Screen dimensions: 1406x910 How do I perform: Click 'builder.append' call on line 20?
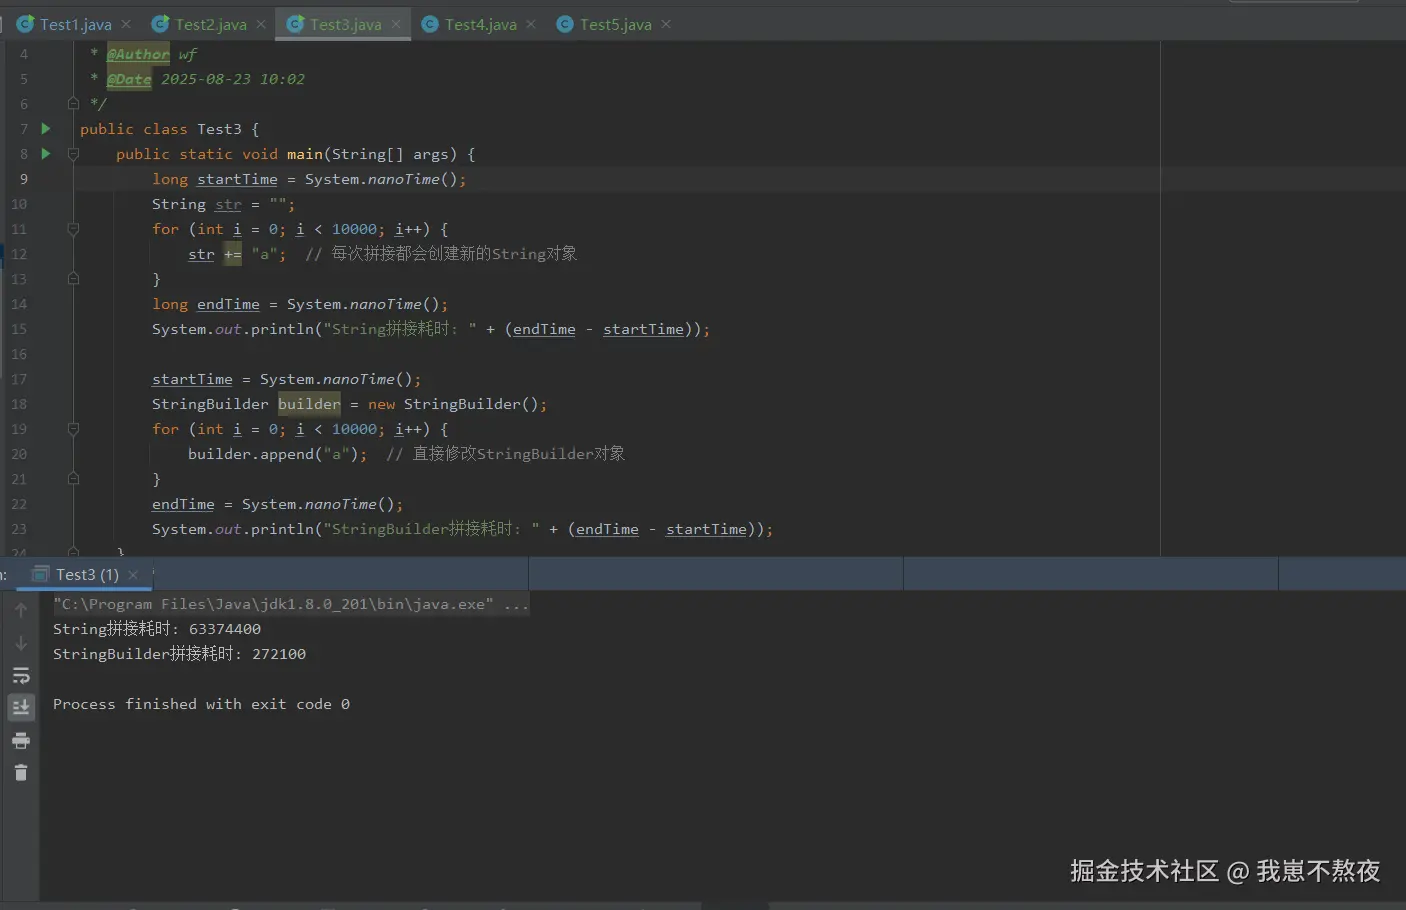pos(251,454)
